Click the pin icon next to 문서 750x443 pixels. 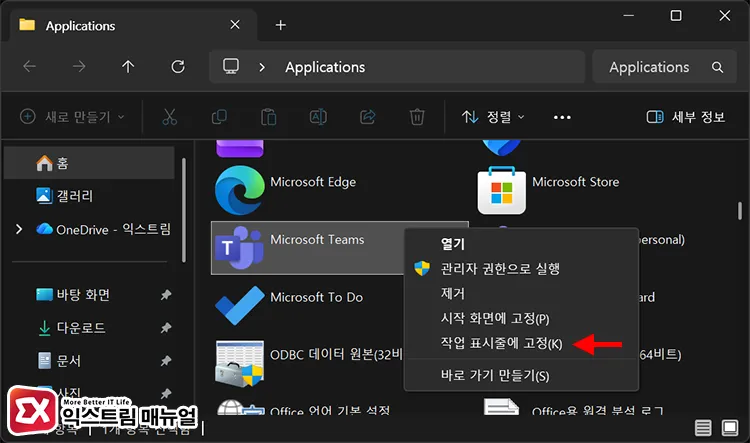click(x=165, y=360)
